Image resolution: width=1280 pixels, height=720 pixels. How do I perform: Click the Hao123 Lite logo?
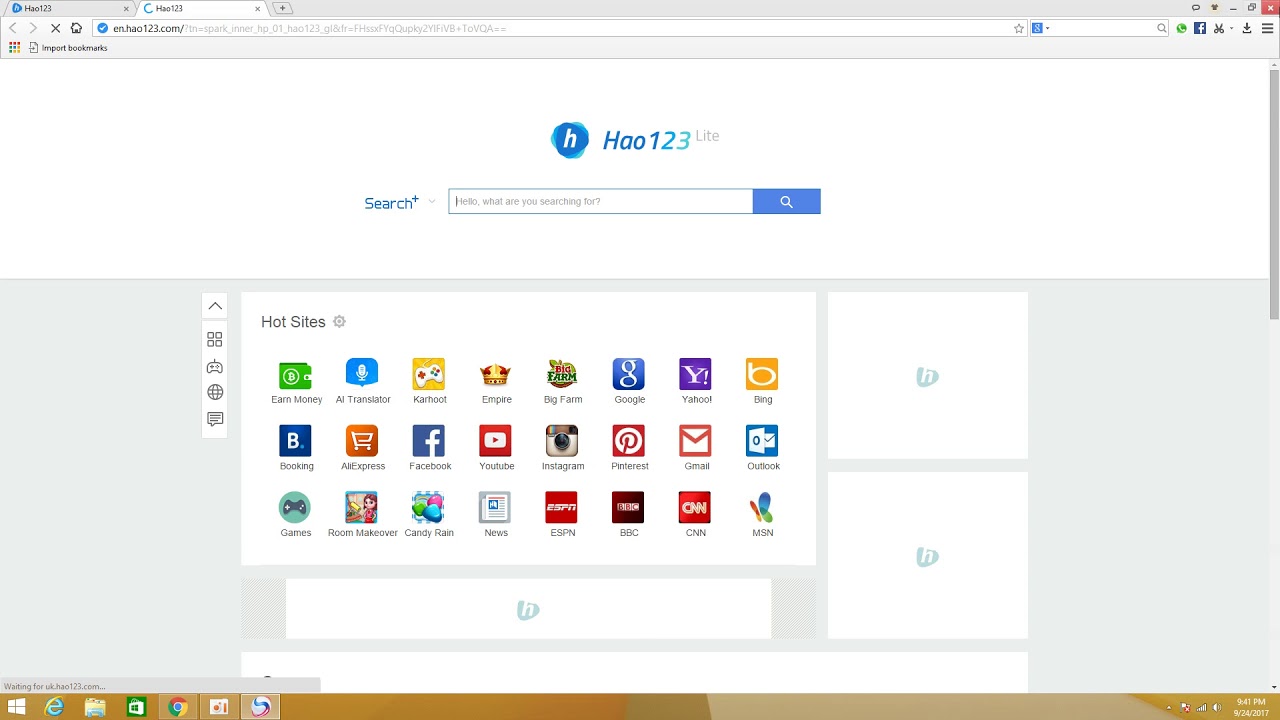tap(634, 139)
